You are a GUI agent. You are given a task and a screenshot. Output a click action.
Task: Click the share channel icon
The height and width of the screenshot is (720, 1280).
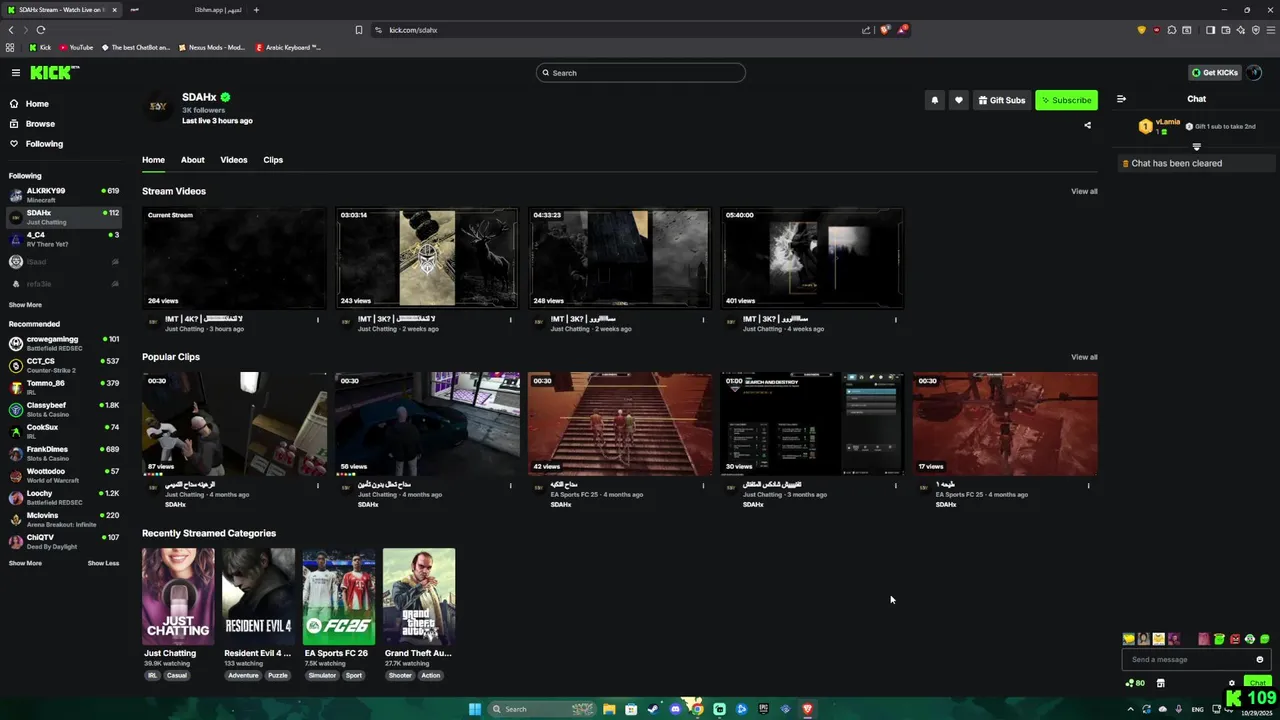click(x=1088, y=126)
